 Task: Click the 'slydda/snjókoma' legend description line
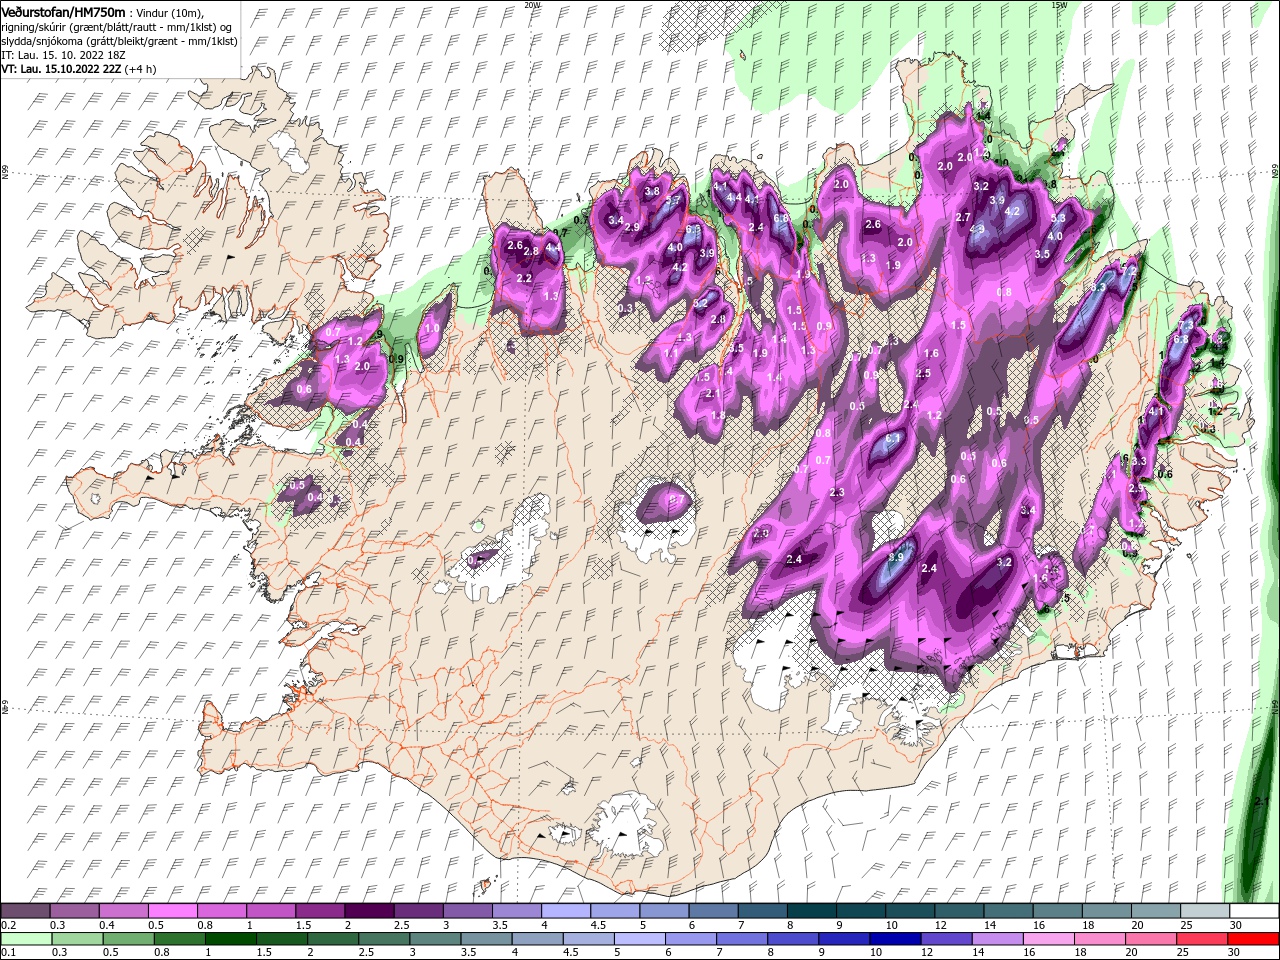pos(118,41)
